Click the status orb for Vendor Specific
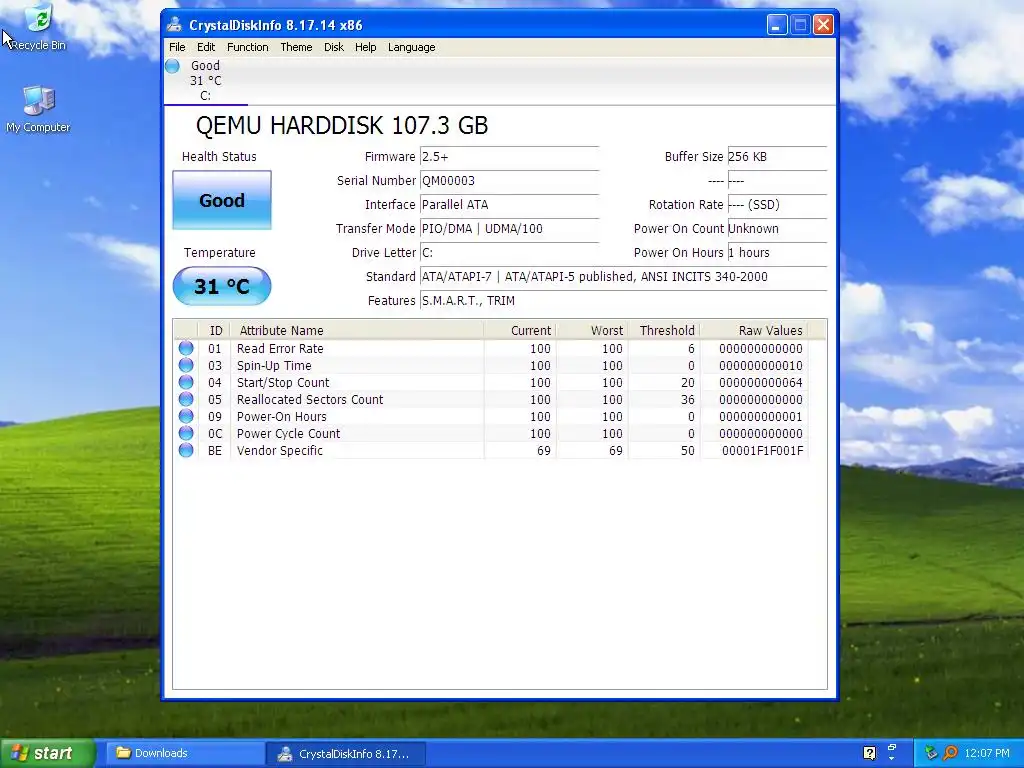Image resolution: width=1024 pixels, height=768 pixels. tap(186, 450)
